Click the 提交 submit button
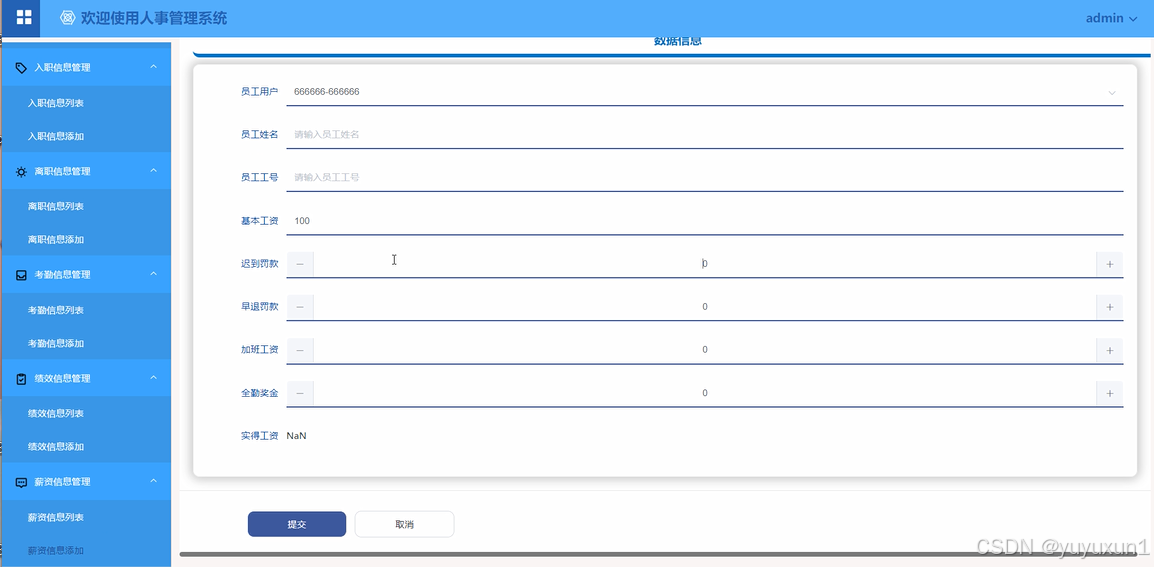1154x567 pixels. (x=297, y=524)
